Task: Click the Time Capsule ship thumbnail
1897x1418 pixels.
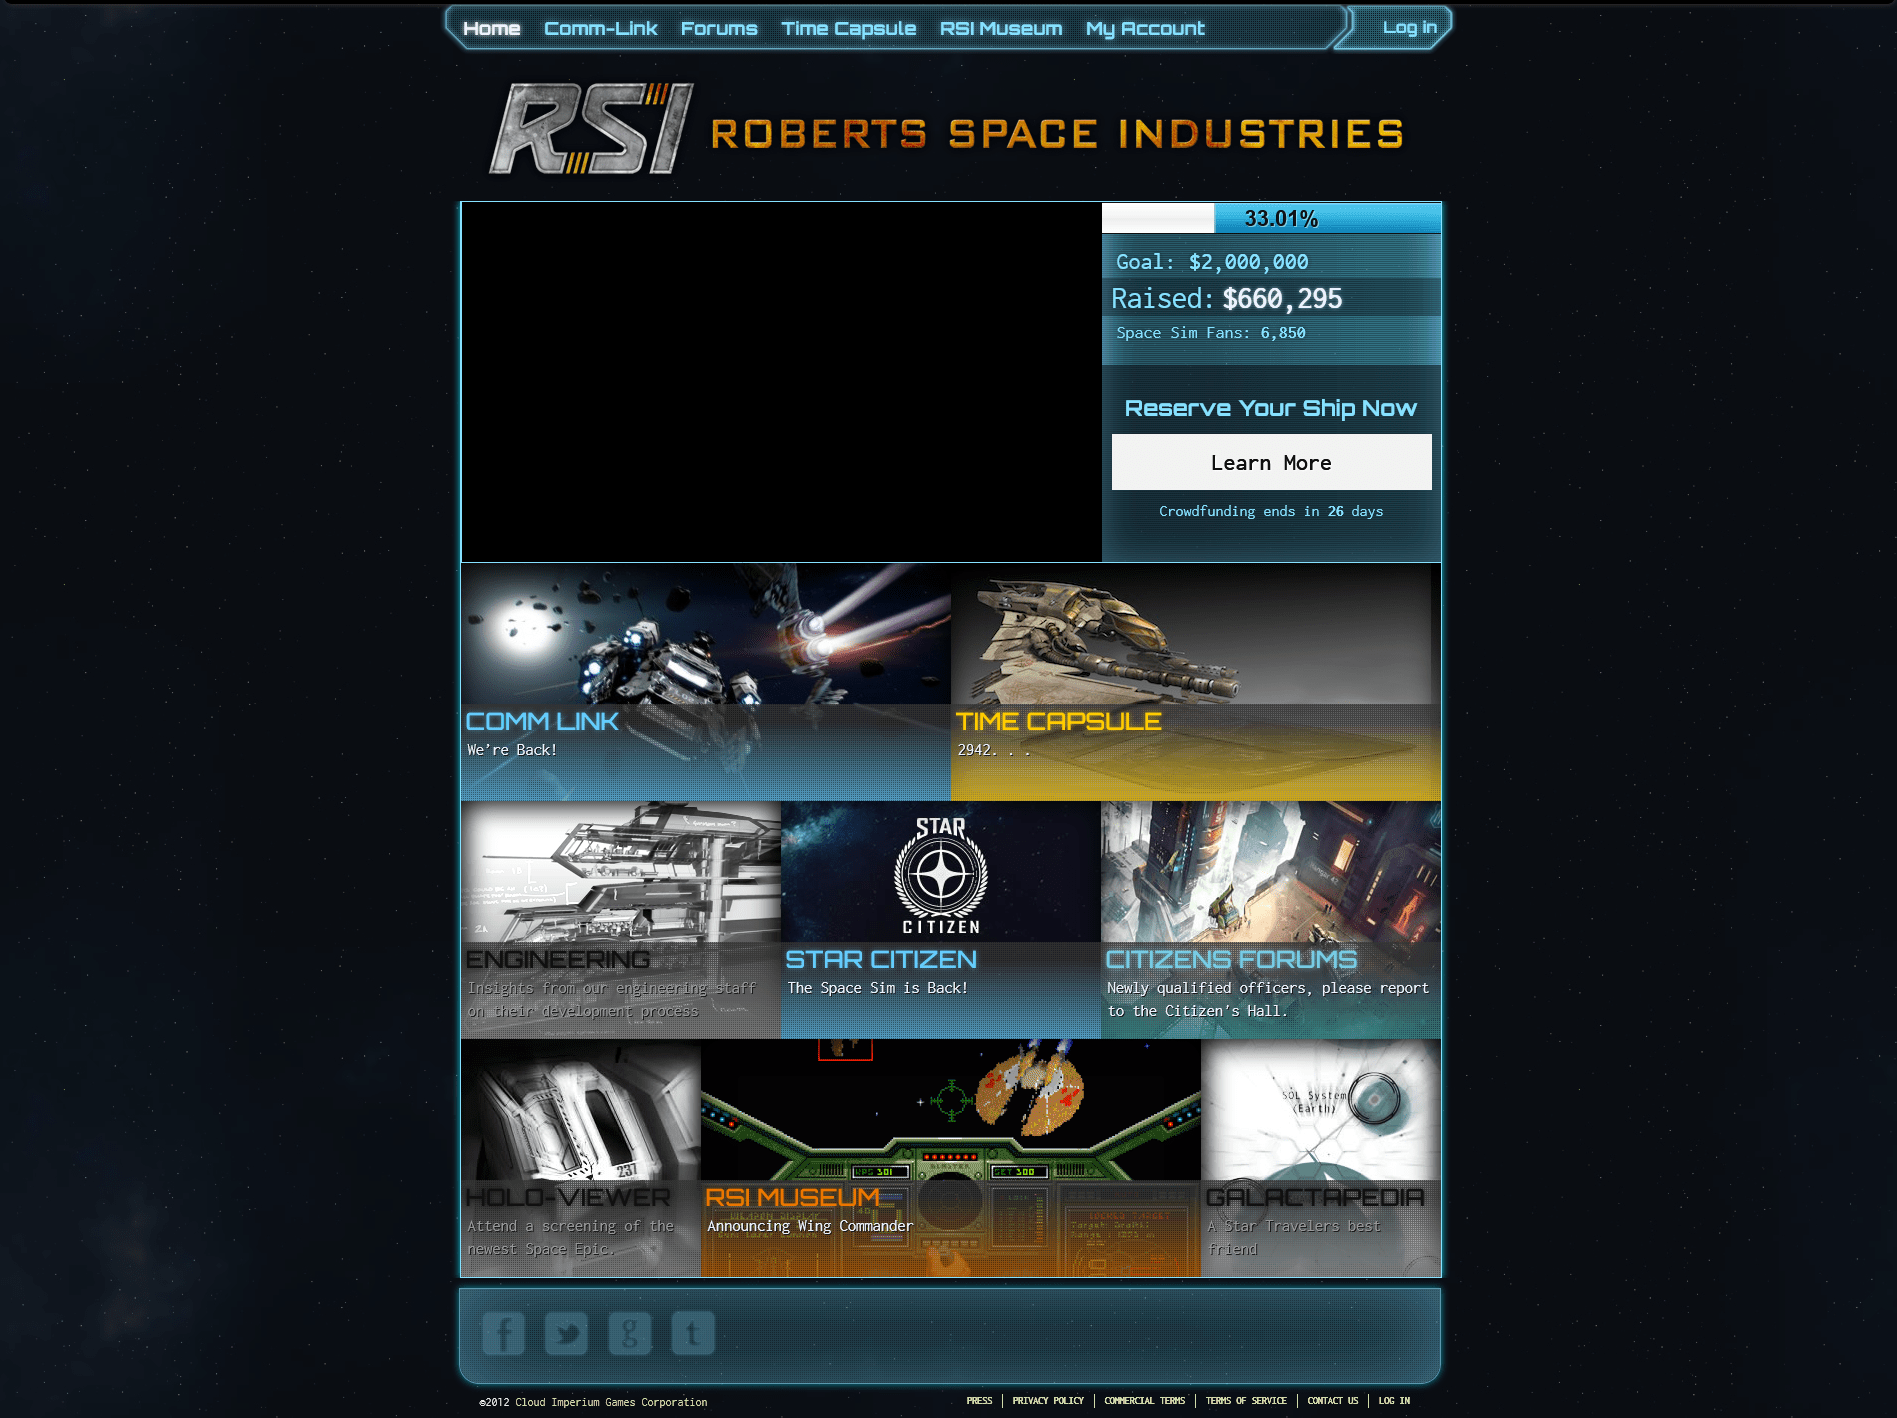Action: (x=1196, y=634)
